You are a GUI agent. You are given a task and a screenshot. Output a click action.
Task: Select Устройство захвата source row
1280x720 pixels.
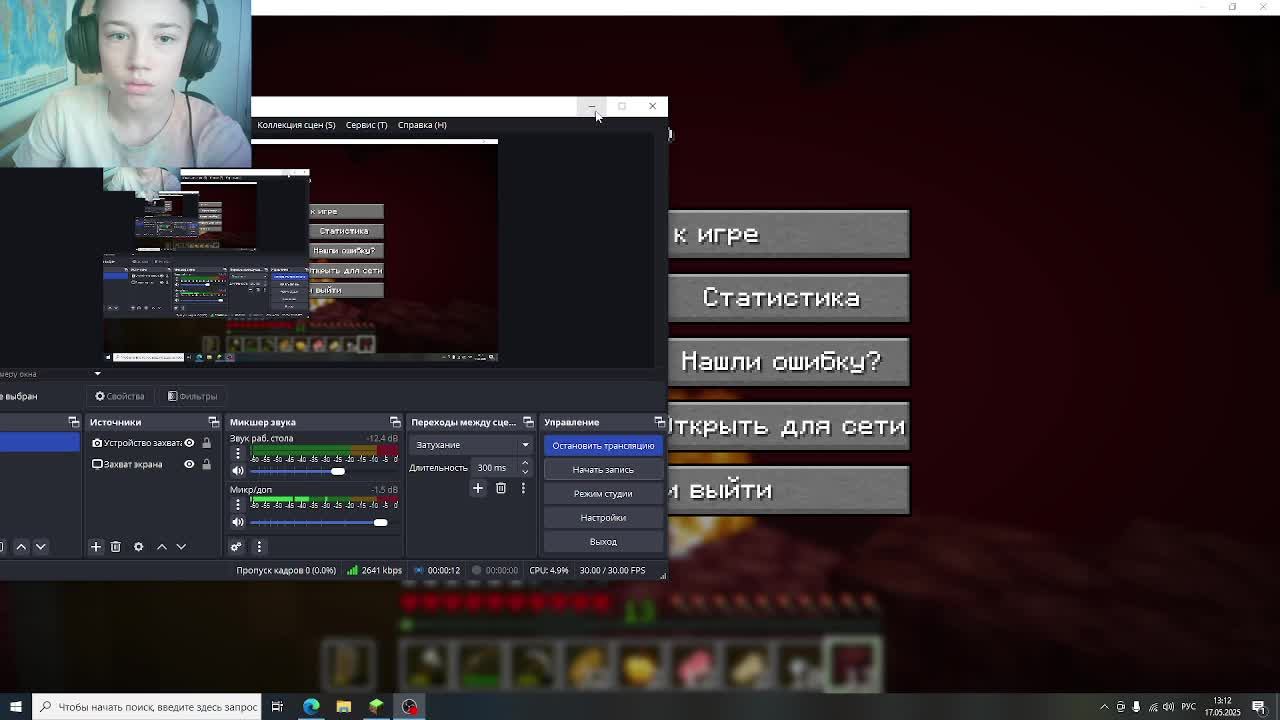point(154,443)
